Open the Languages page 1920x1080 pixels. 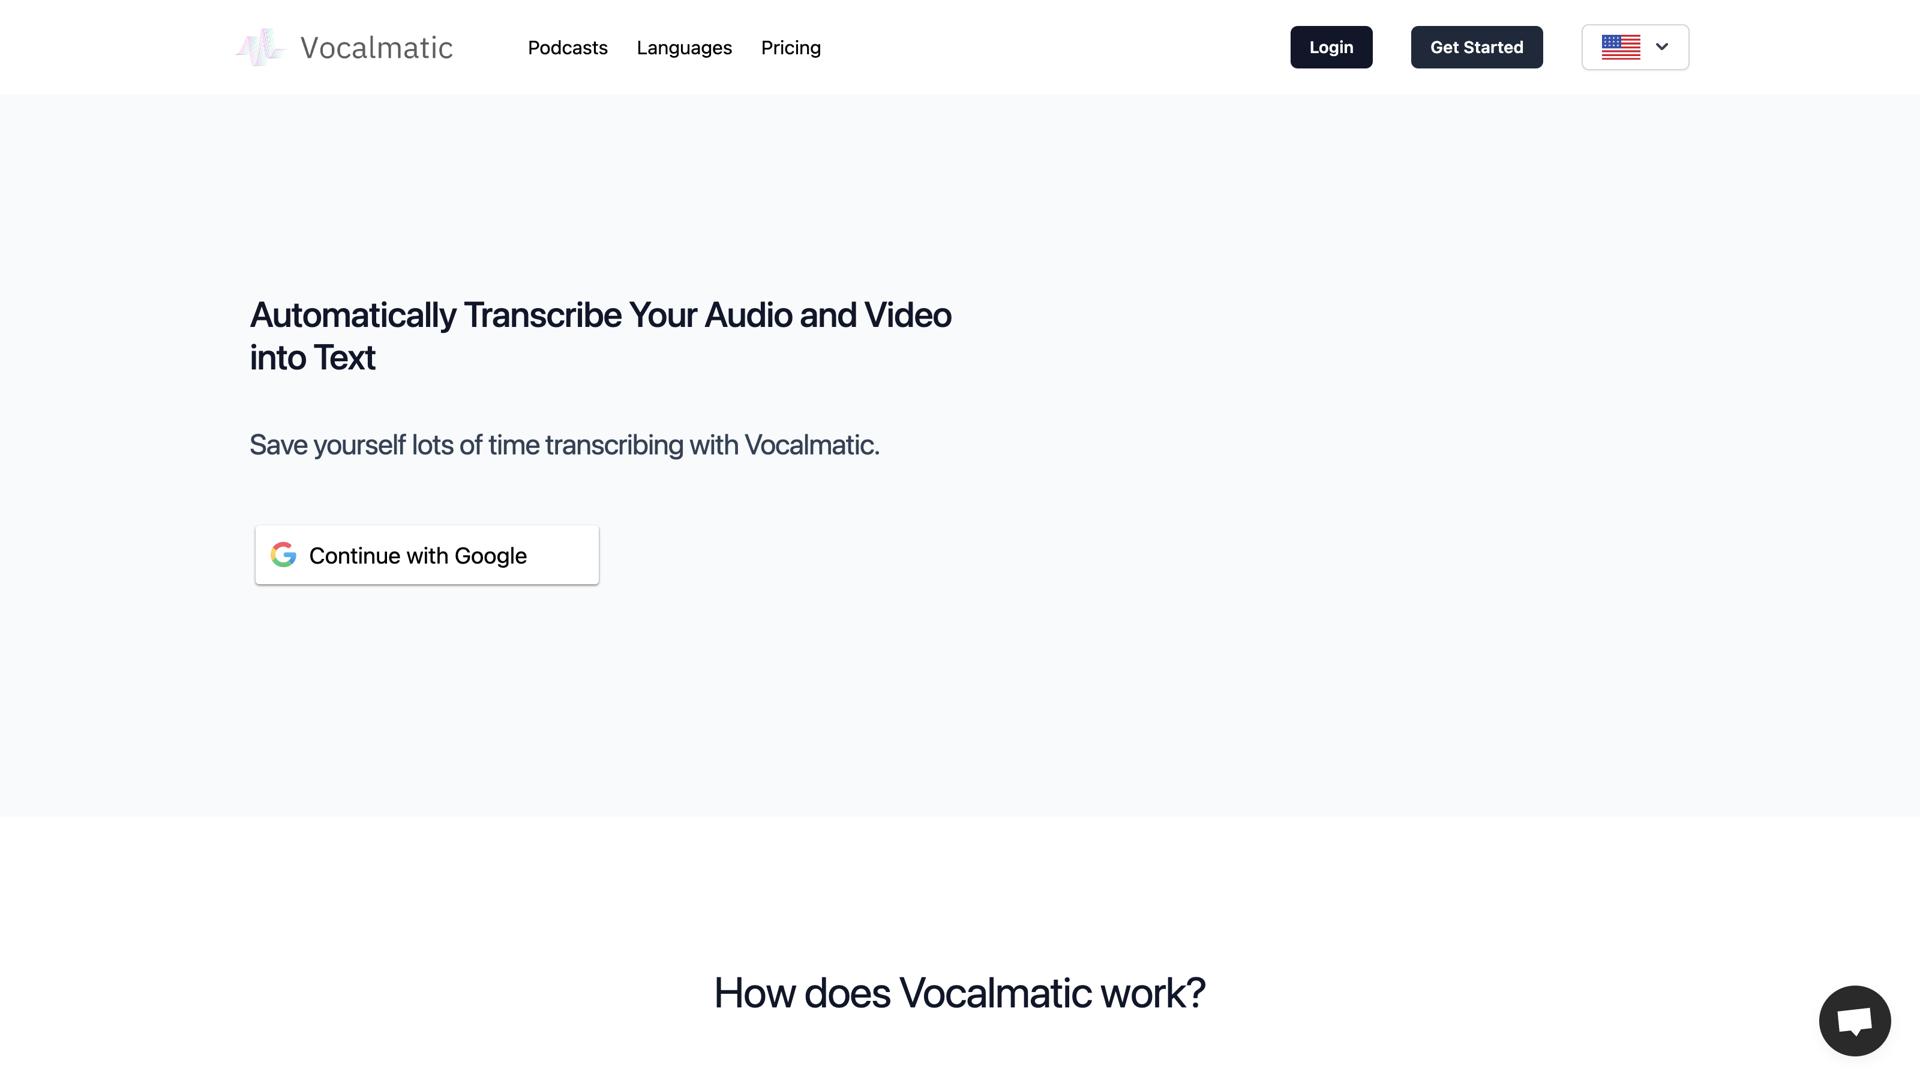coord(684,47)
